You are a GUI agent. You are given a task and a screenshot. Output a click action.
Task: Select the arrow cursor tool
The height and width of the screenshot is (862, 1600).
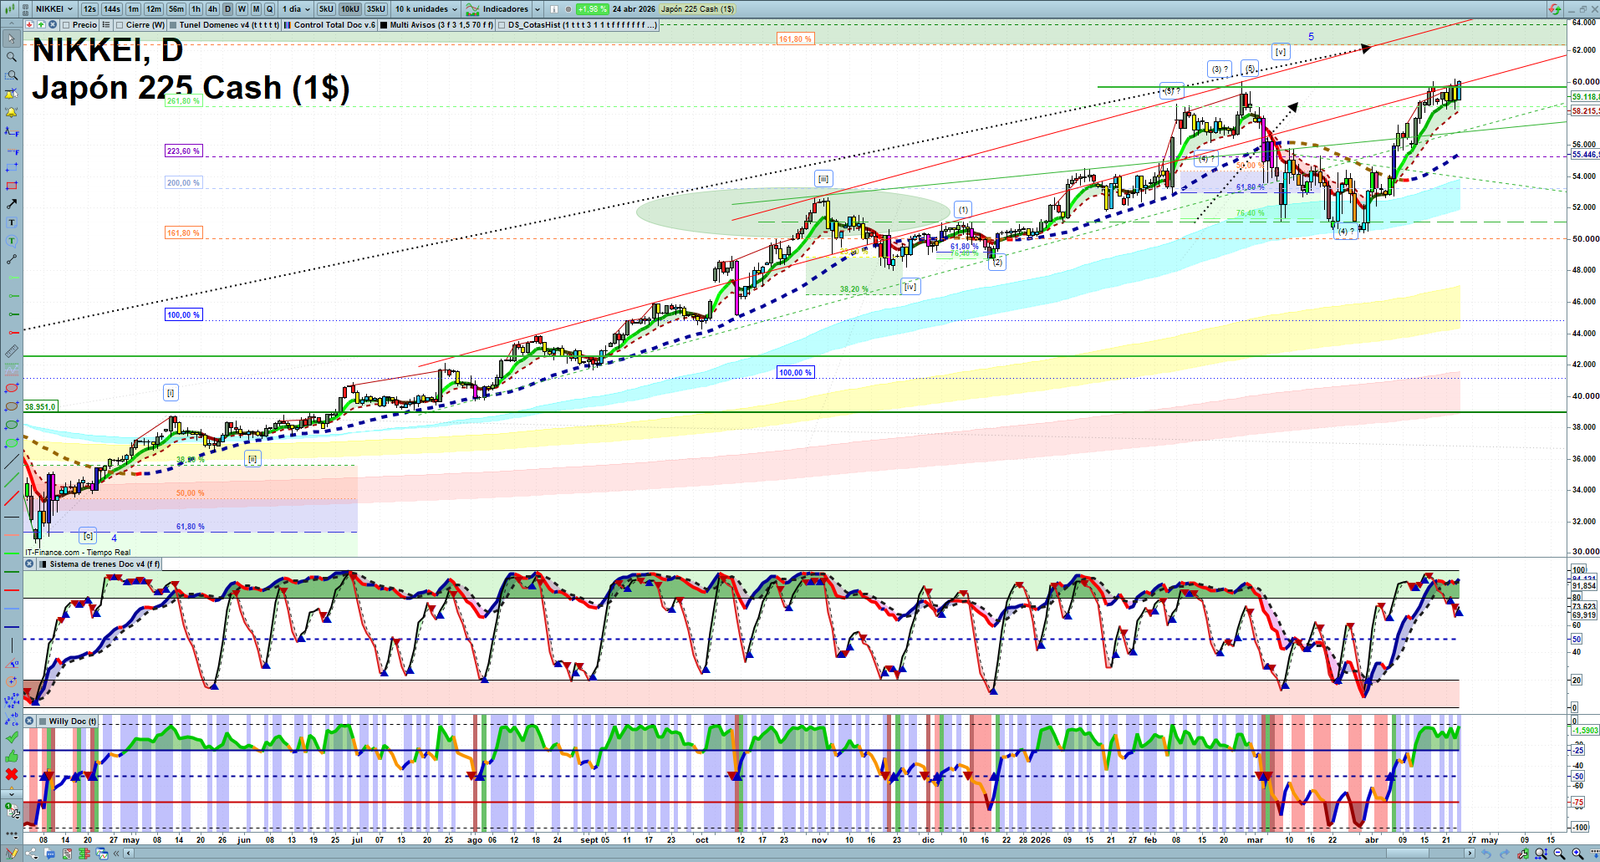[11, 39]
